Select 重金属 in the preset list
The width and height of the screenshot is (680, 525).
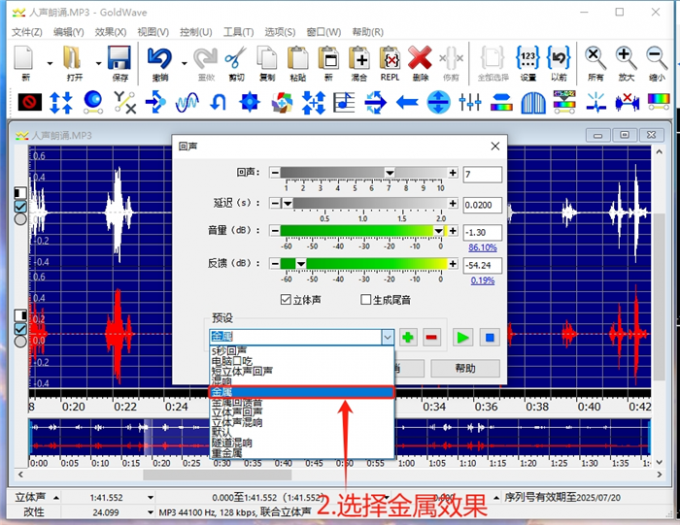coord(302,453)
